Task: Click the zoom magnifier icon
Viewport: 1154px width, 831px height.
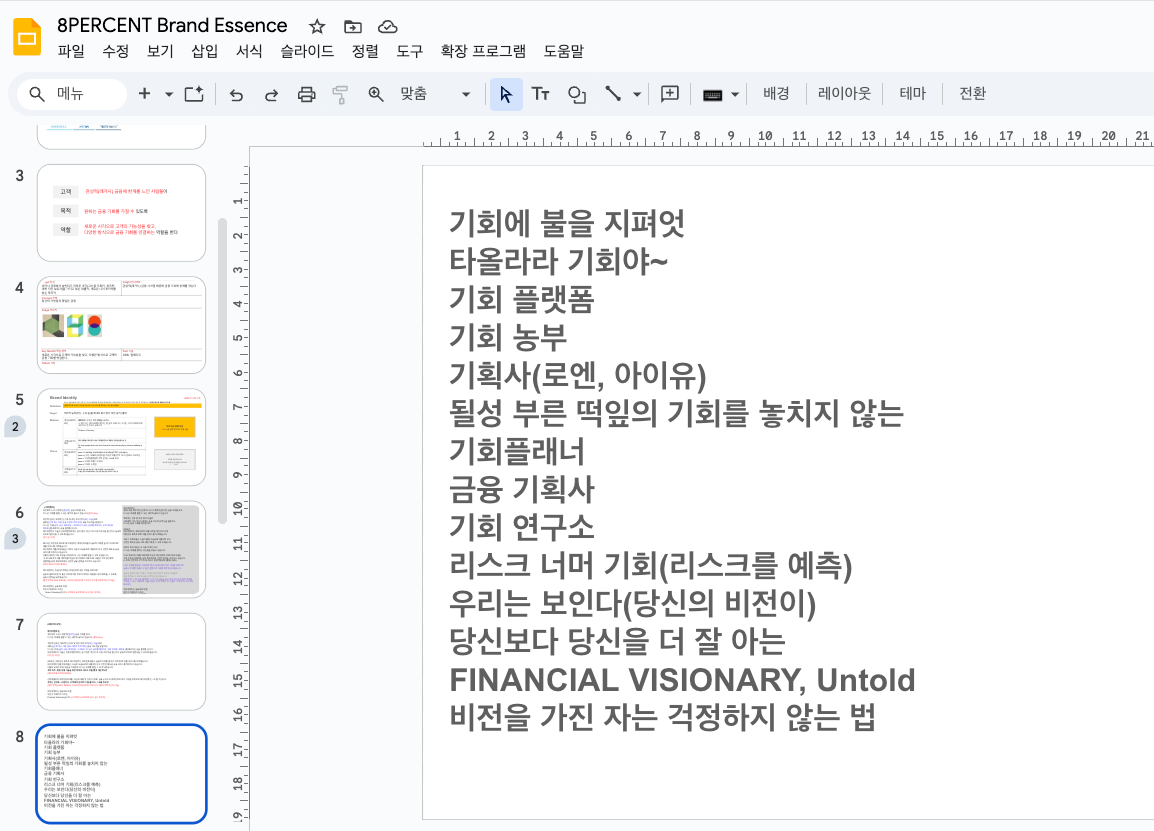Action: pos(376,94)
